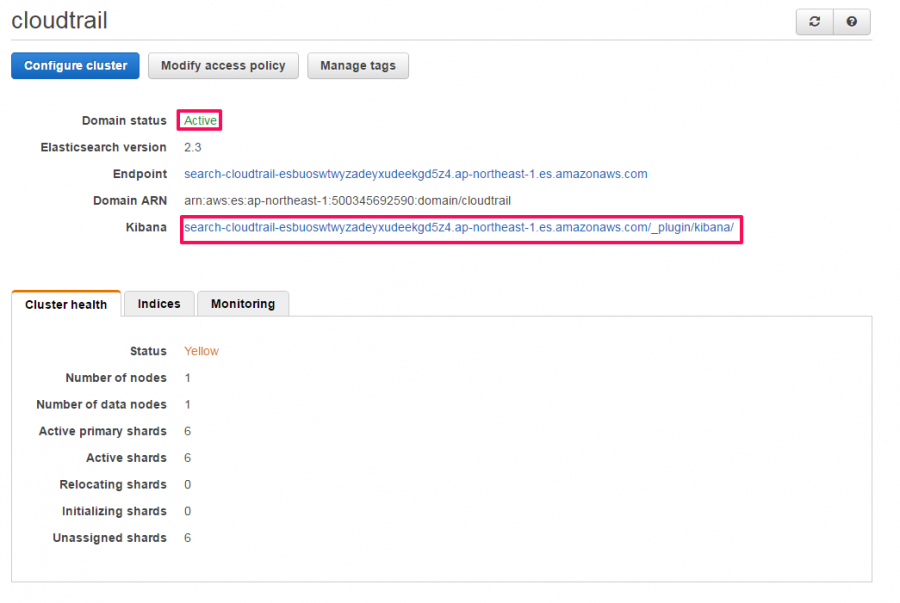Switch to the Indices tab

pyautogui.click(x=159, y=304)
